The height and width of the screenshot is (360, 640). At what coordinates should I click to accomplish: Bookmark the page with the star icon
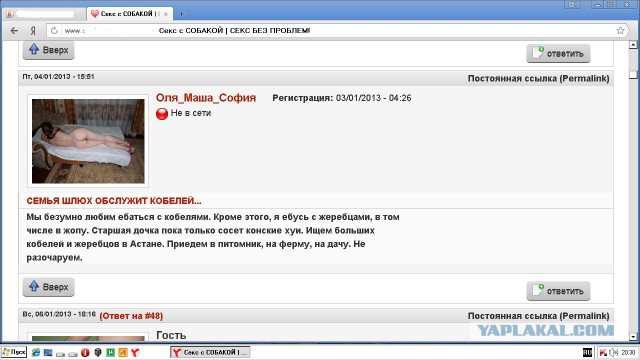620,30
